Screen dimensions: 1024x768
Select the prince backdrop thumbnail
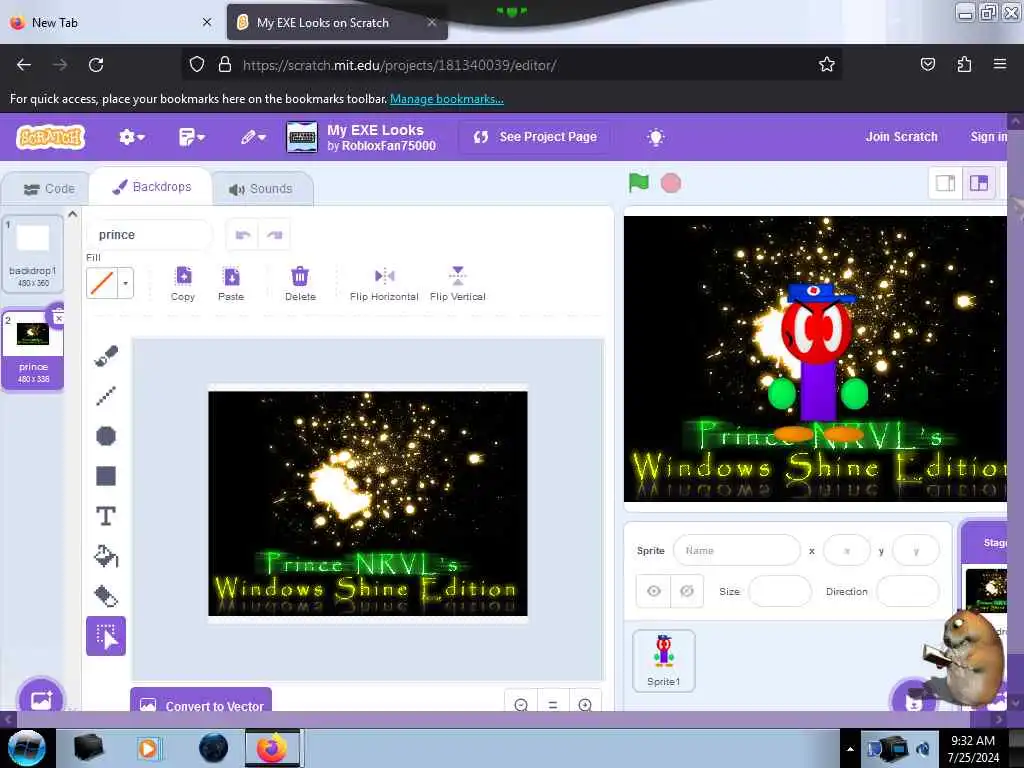point(33,349)
